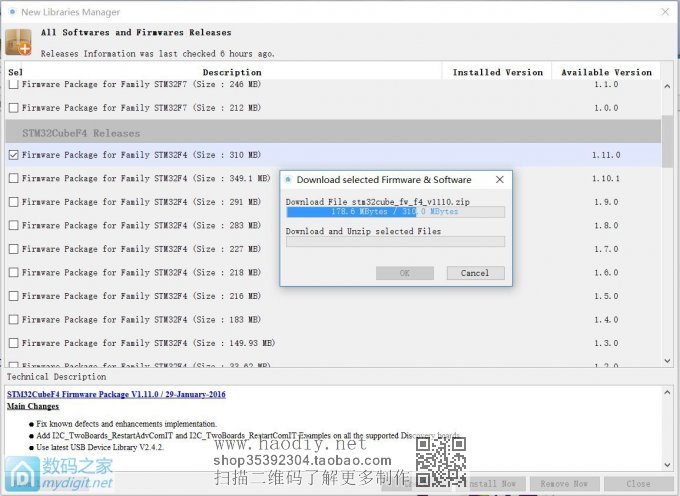Check the STM32F4 349.1 MB package

coord(13,178)
